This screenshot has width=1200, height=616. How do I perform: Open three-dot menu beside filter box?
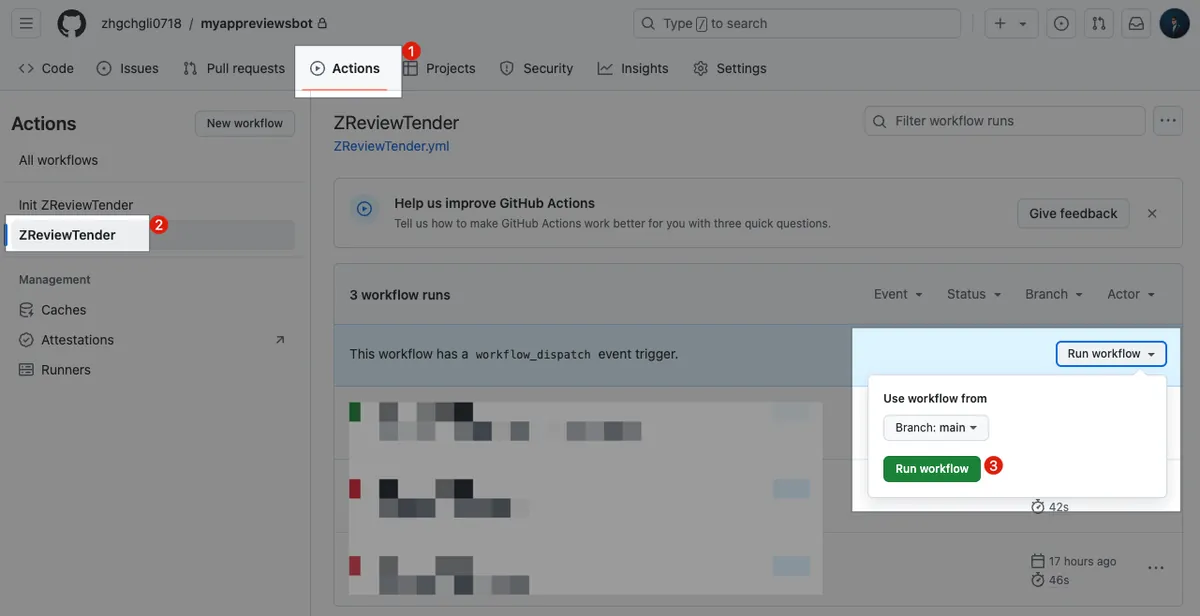[x=1167, y=121]
